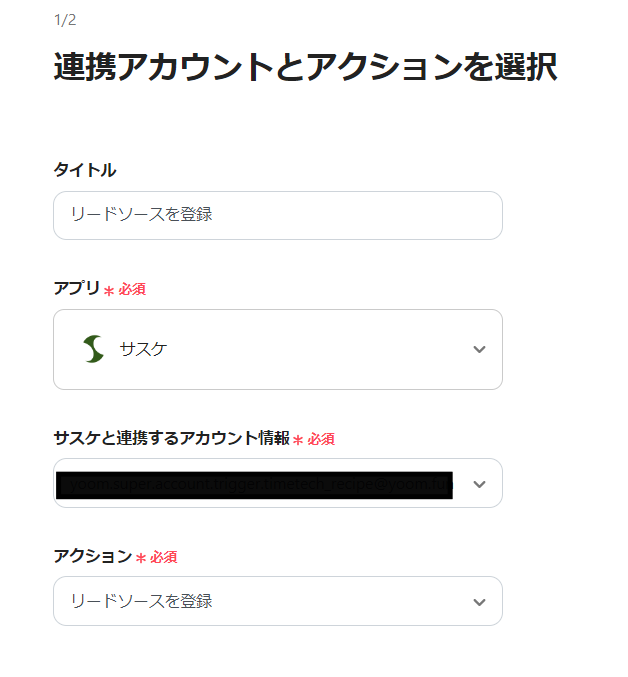This screenshot has height=677, width=628.
Task: Click 必須 badge beside account info label
Action: 321,439
